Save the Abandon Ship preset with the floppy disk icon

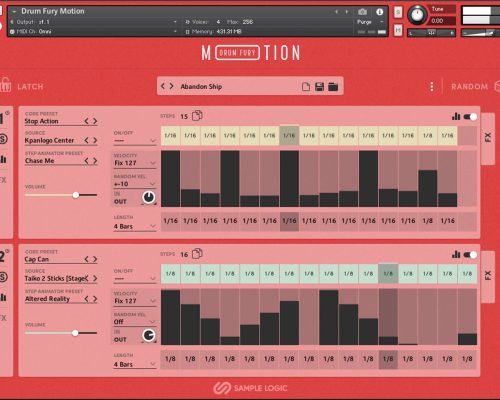point(319,87)
